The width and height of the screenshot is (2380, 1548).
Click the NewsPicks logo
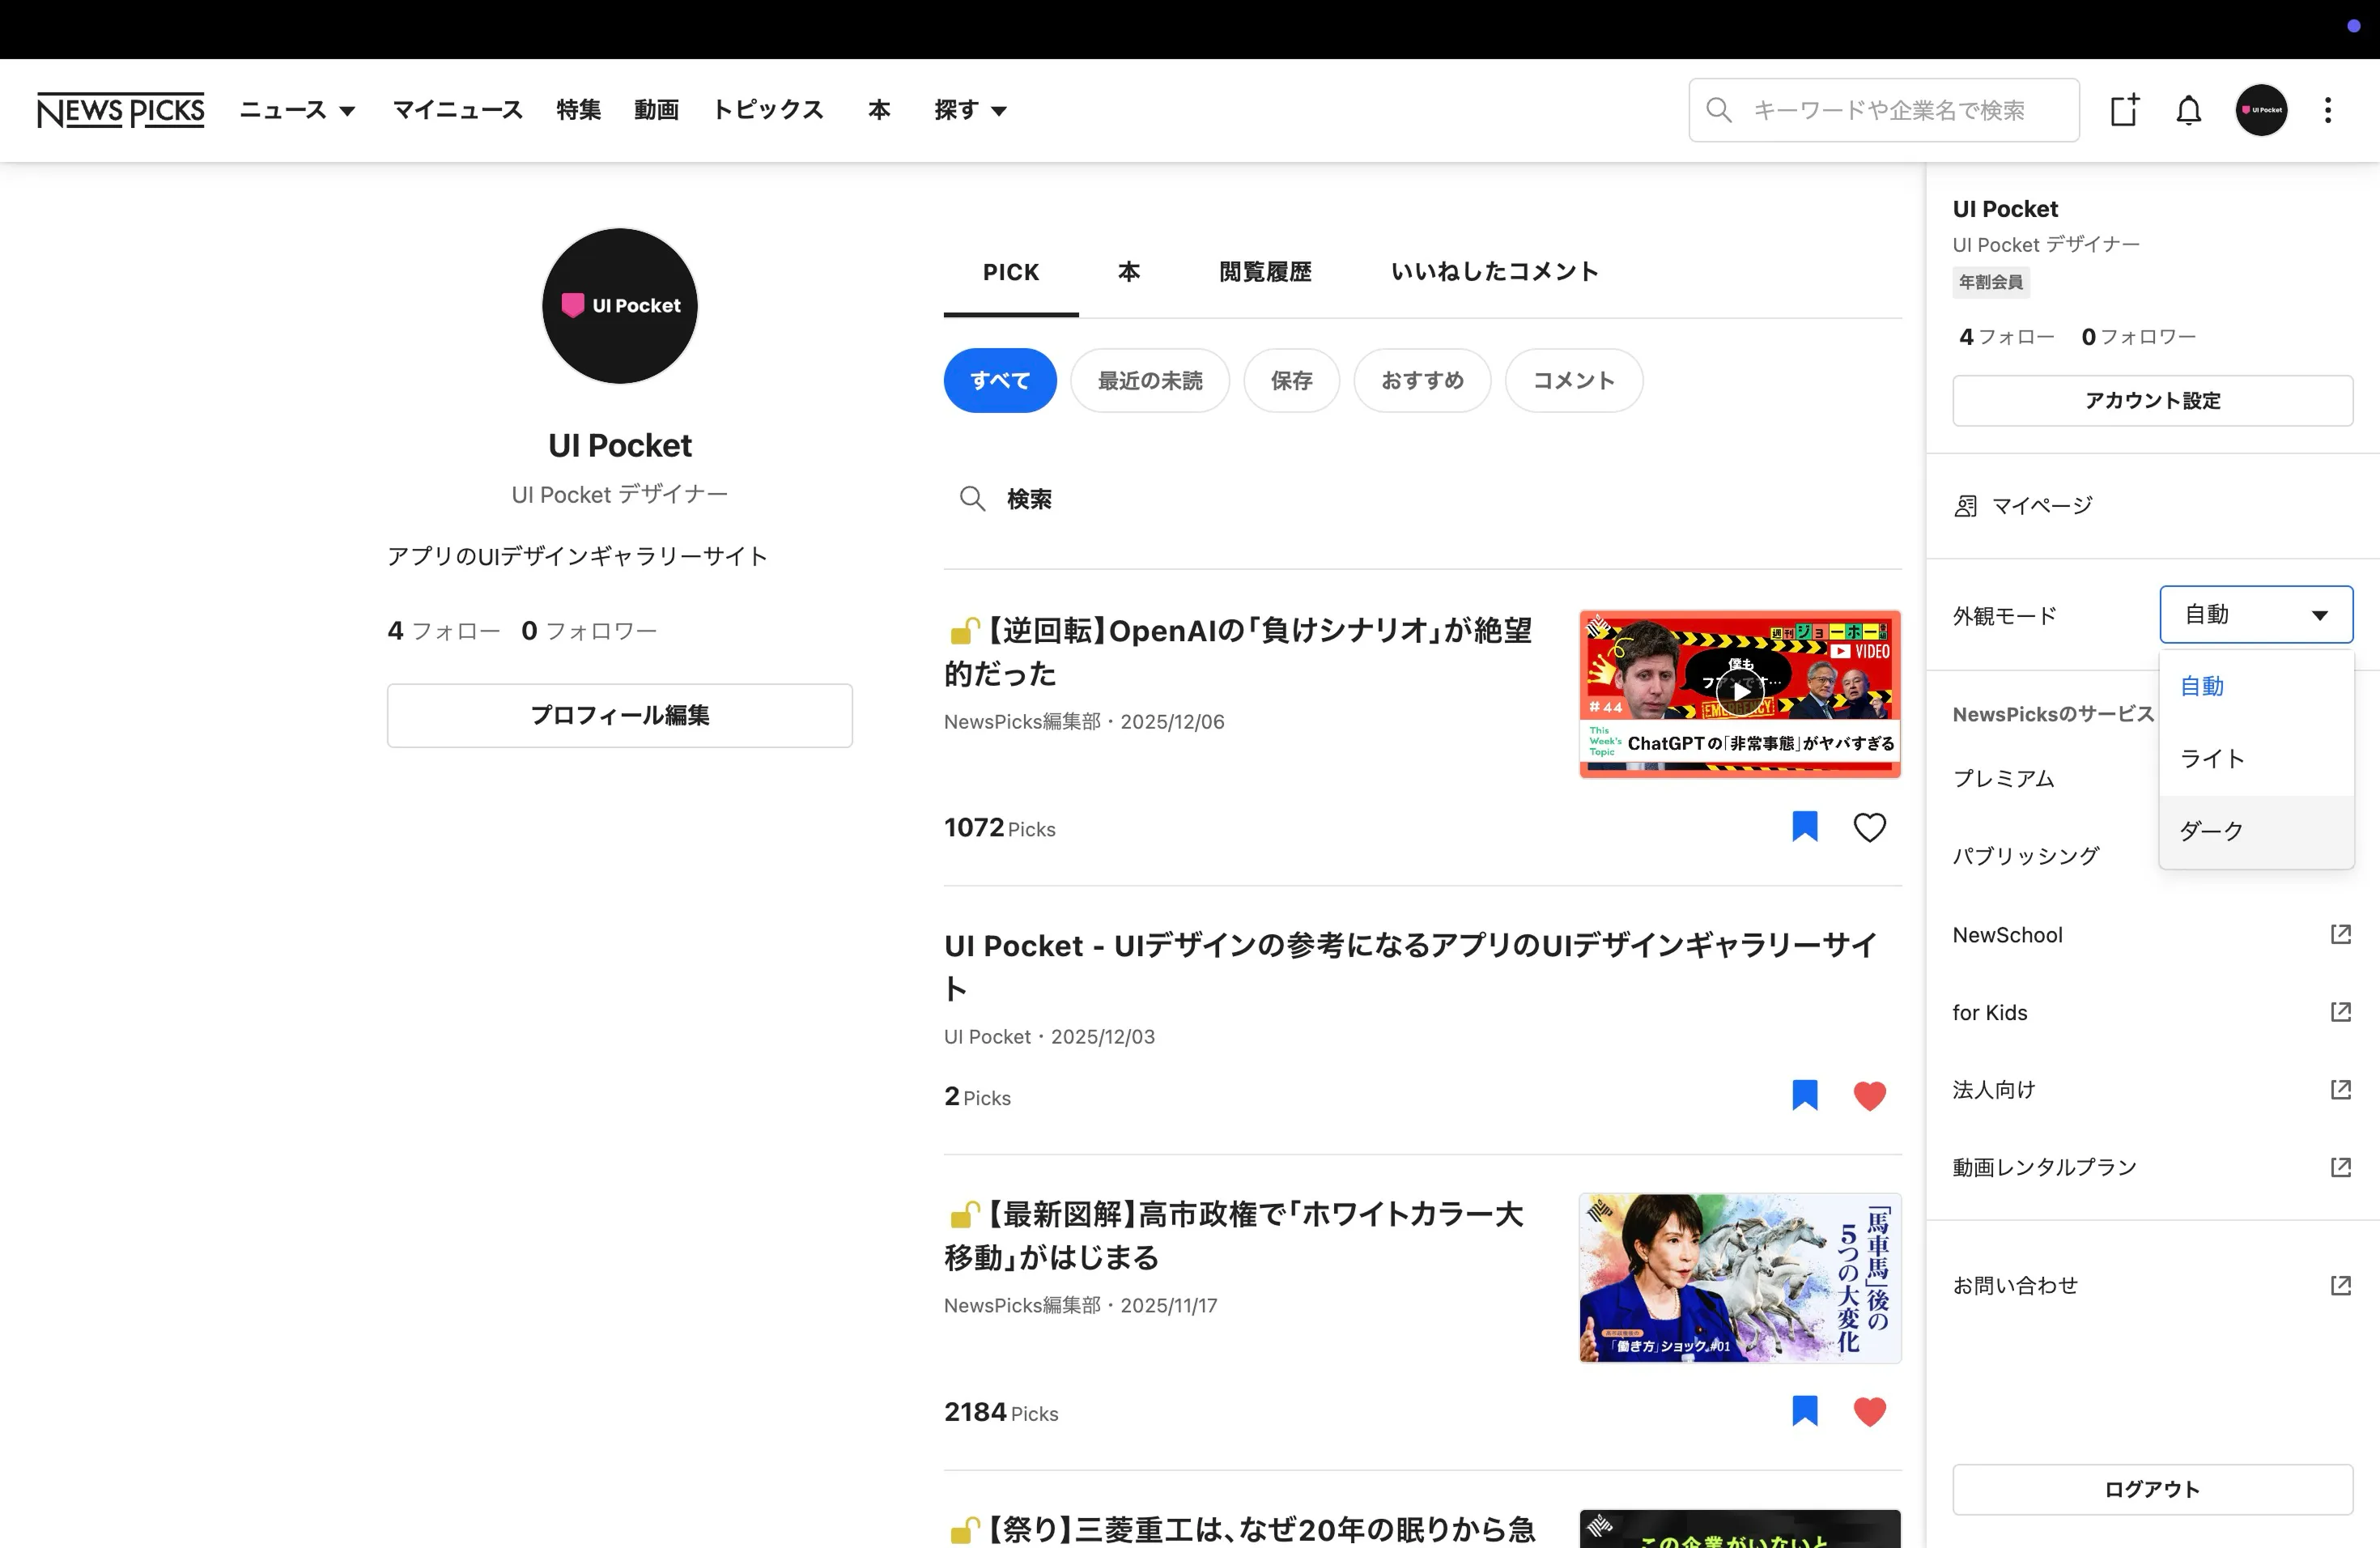120,110
